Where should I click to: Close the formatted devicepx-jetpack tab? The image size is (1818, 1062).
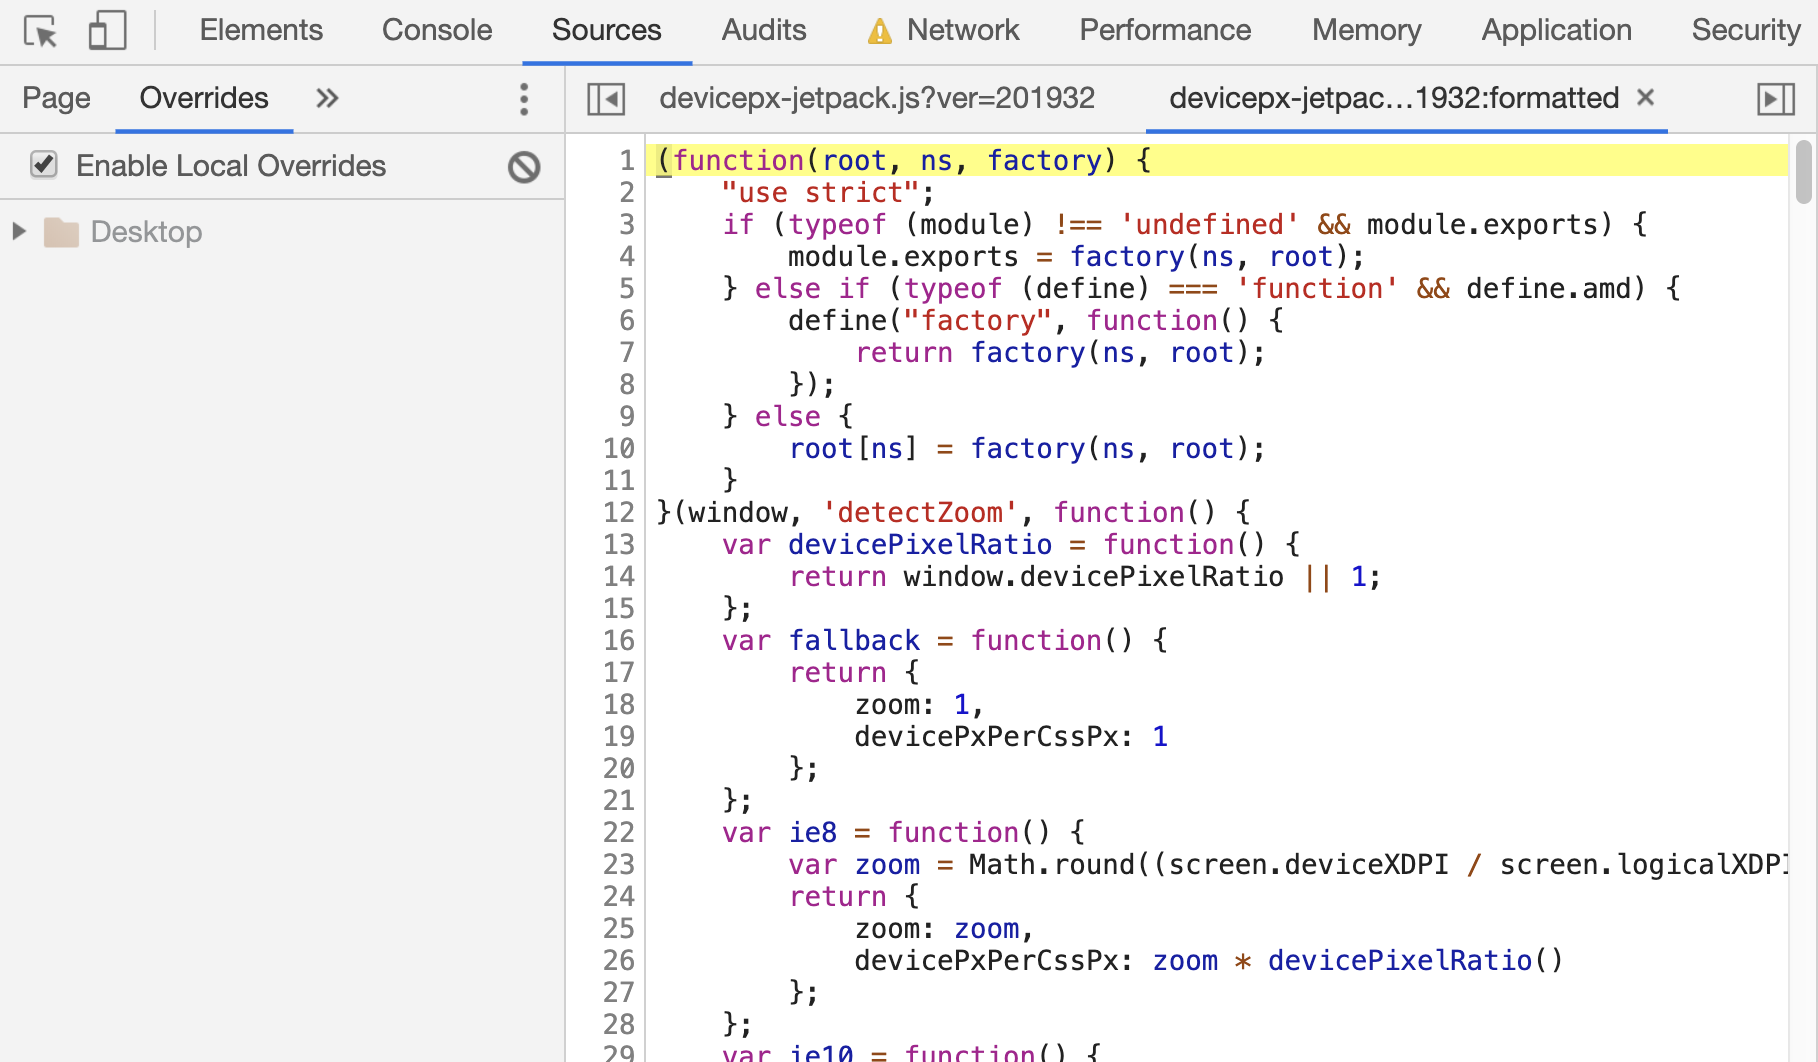pyautogui.click(x=1646, y=97)
